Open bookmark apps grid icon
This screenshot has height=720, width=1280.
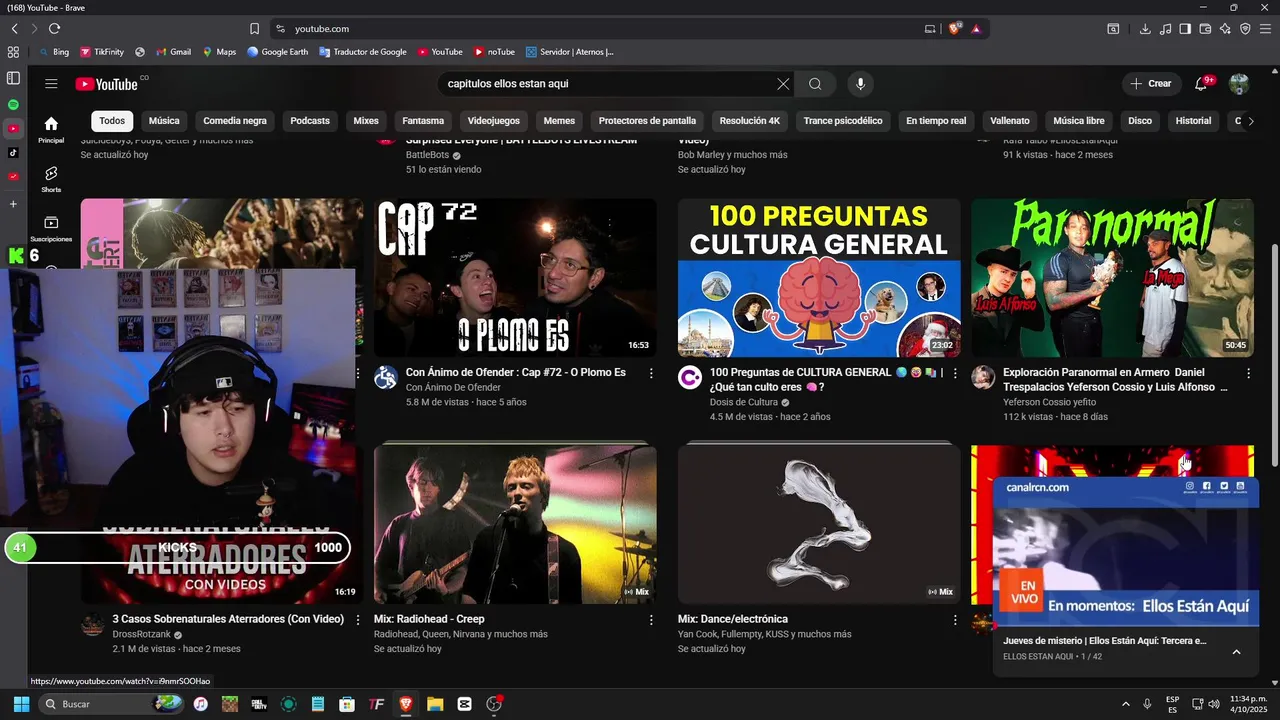13,52
